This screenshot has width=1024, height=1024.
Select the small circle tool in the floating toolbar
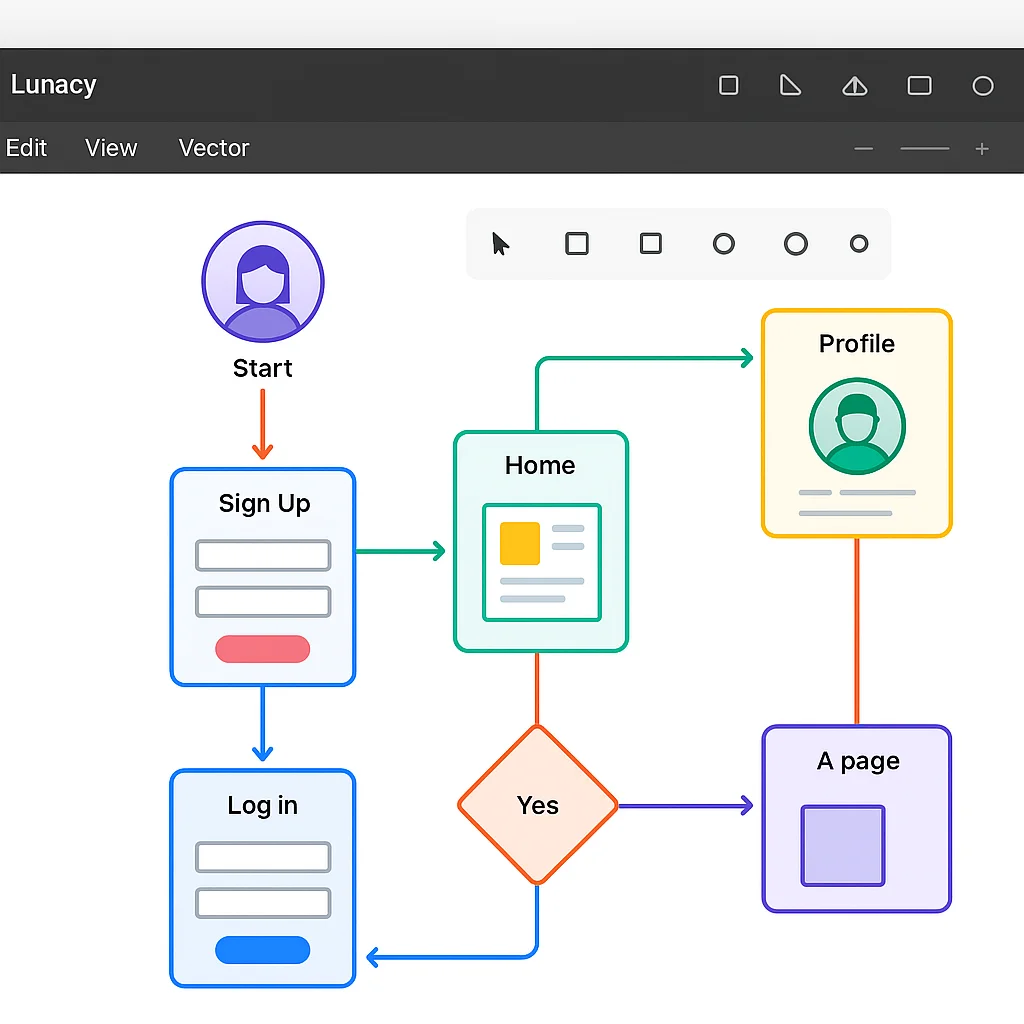point(723,243)
